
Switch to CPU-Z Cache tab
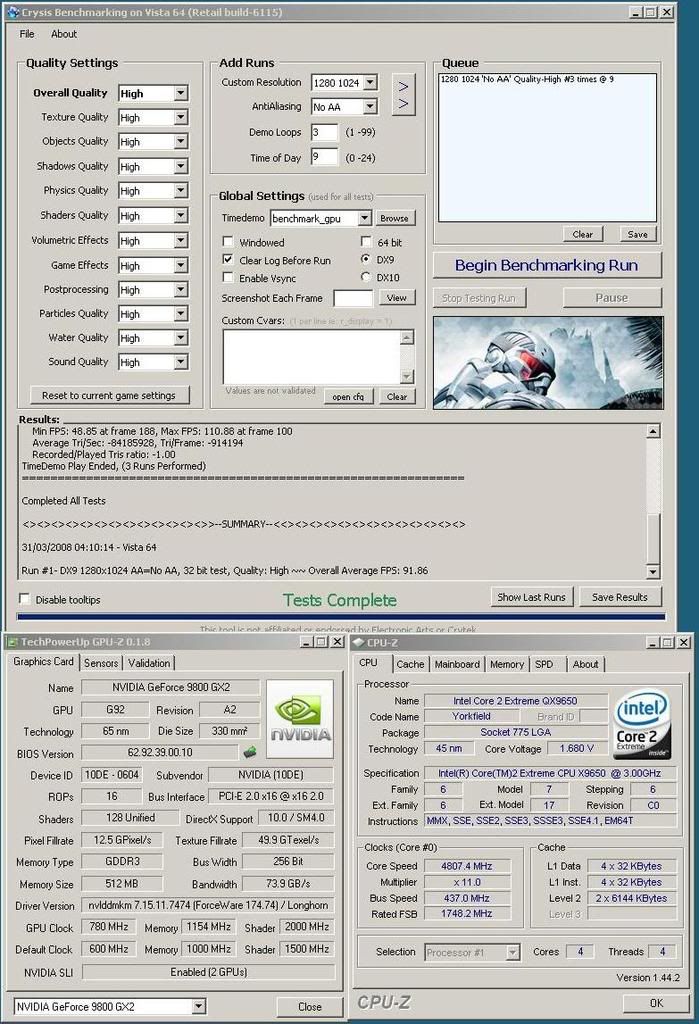(x=410, y=664)
